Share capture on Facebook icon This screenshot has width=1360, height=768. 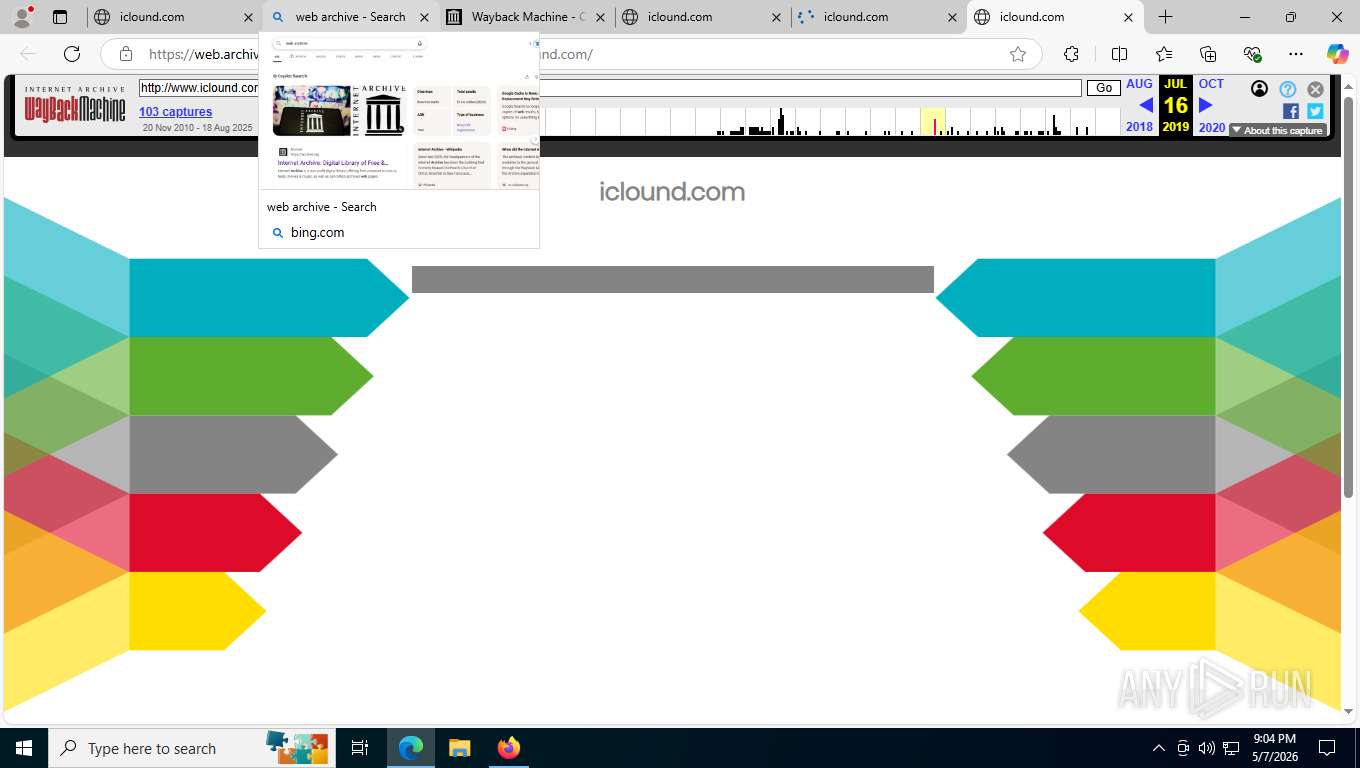point(1291,111)
